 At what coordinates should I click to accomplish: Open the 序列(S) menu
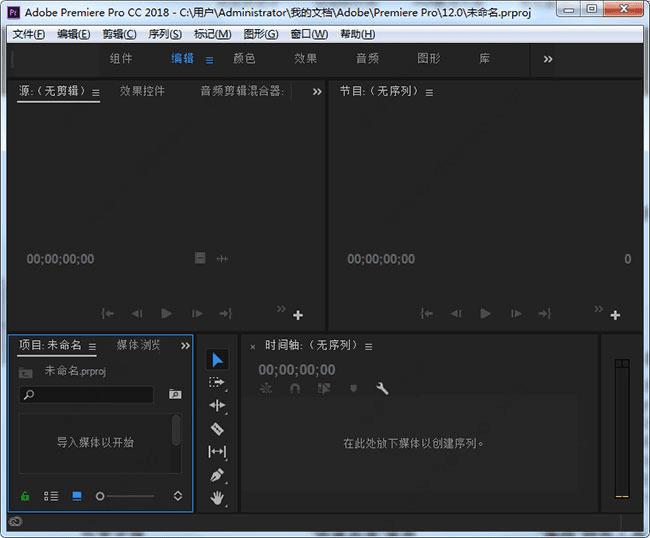[165, 33]
